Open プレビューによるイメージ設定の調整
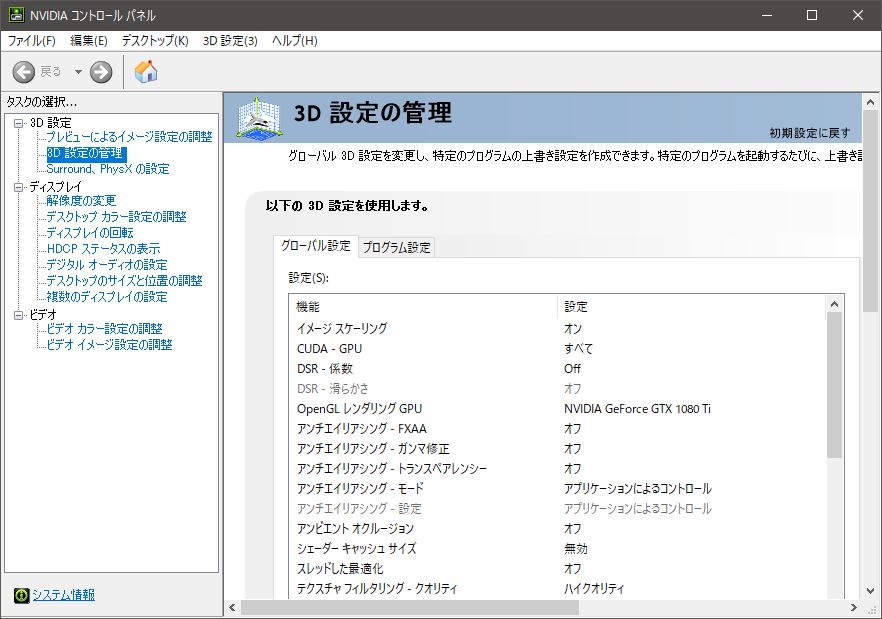Image resolution: width=882 pixels, height=619 pixels. pyautogui.click(x=129, y=137)
